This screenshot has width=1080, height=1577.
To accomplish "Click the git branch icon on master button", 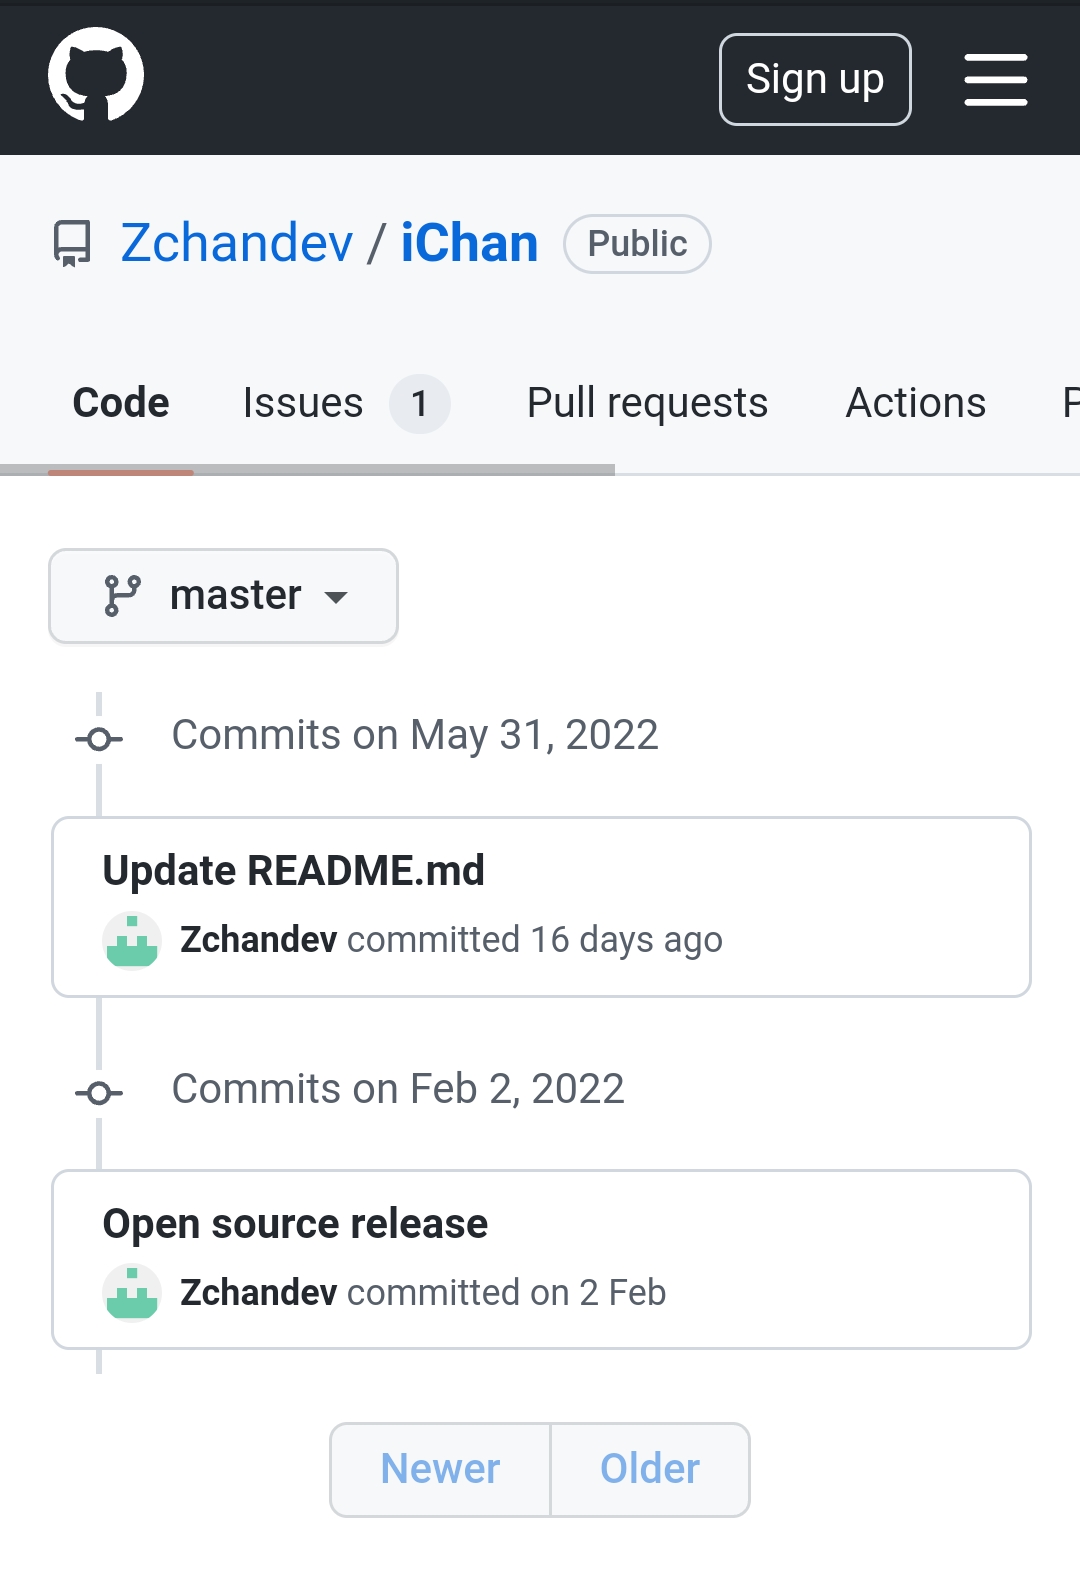I will (123, 595).
